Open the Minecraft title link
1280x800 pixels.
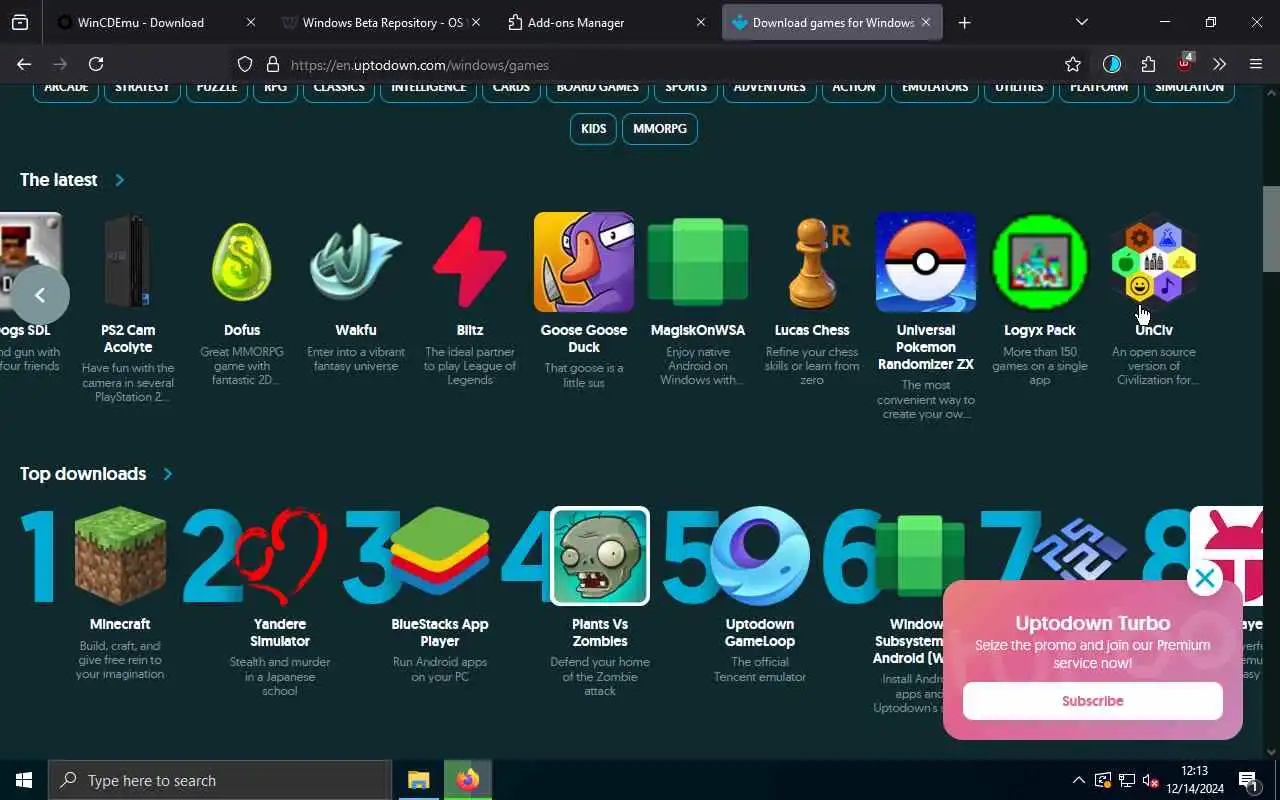pyautogui.click(x=120, y=624)
